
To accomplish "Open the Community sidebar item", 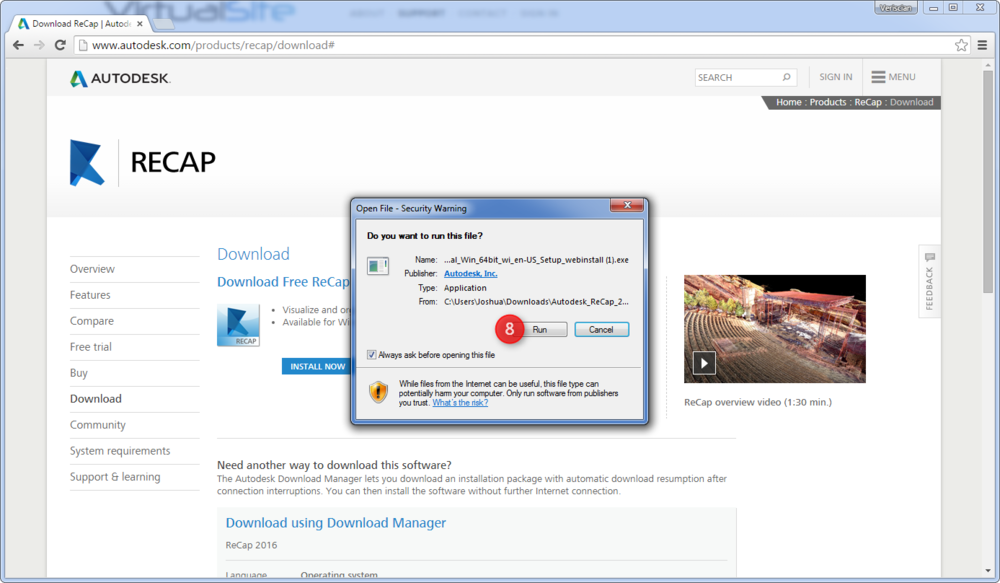I will [98, 425].
